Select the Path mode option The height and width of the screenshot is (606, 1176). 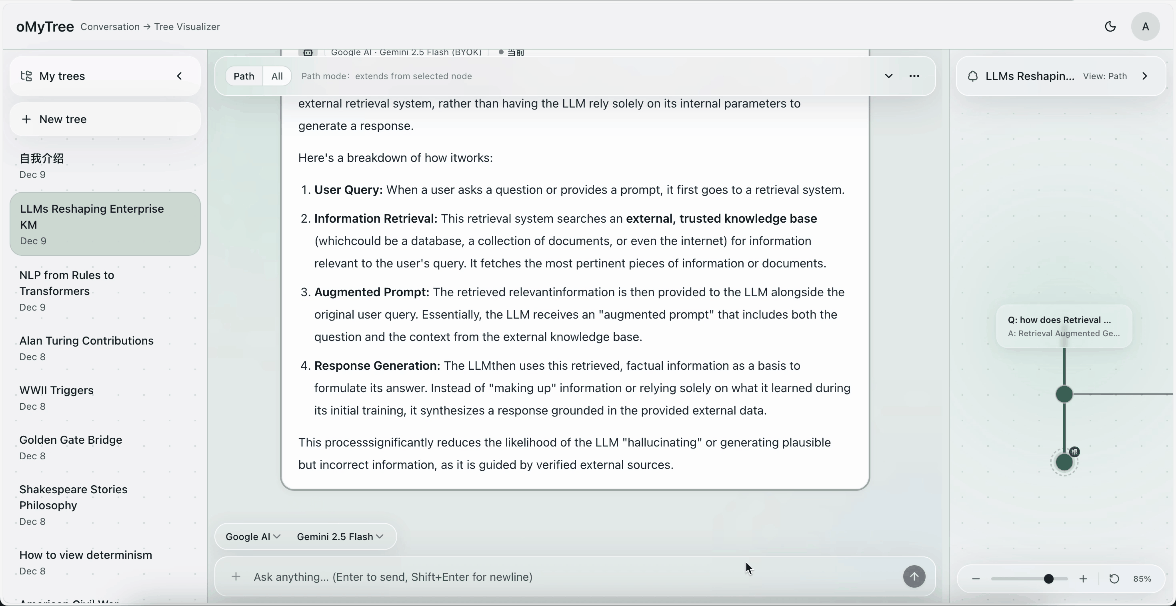243,75
